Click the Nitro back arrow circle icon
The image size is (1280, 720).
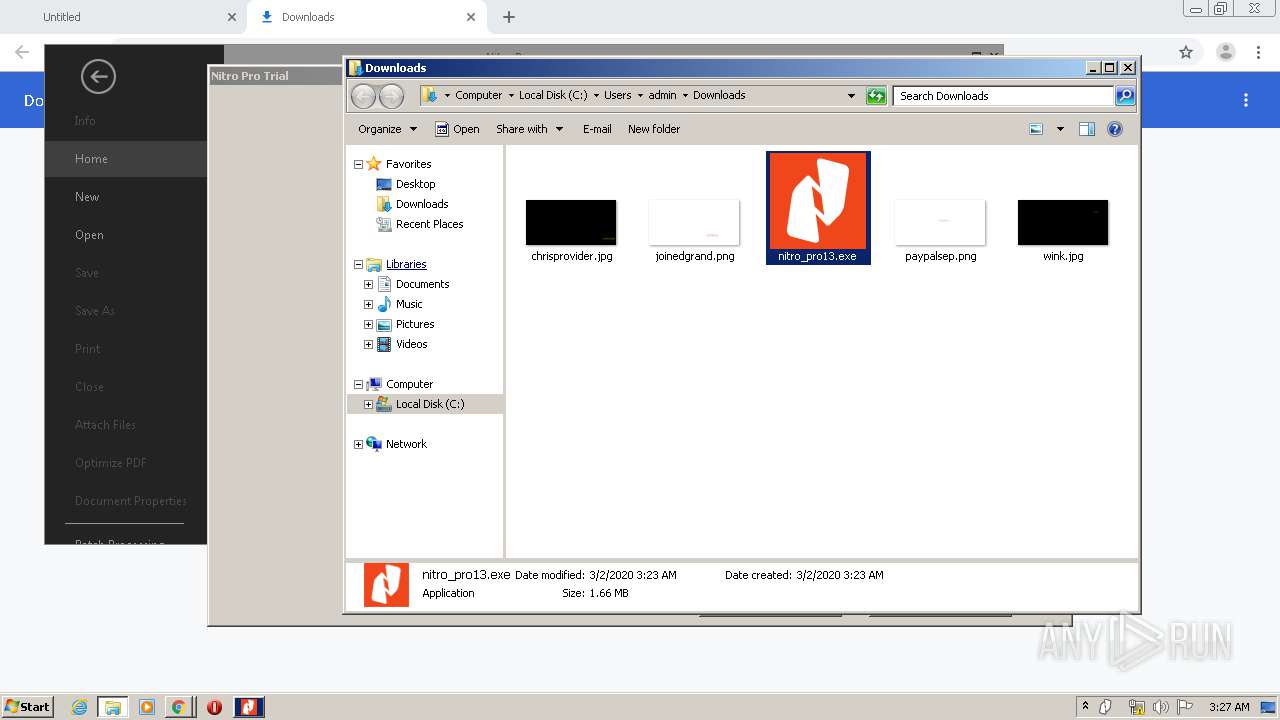(x=98, y=76)
